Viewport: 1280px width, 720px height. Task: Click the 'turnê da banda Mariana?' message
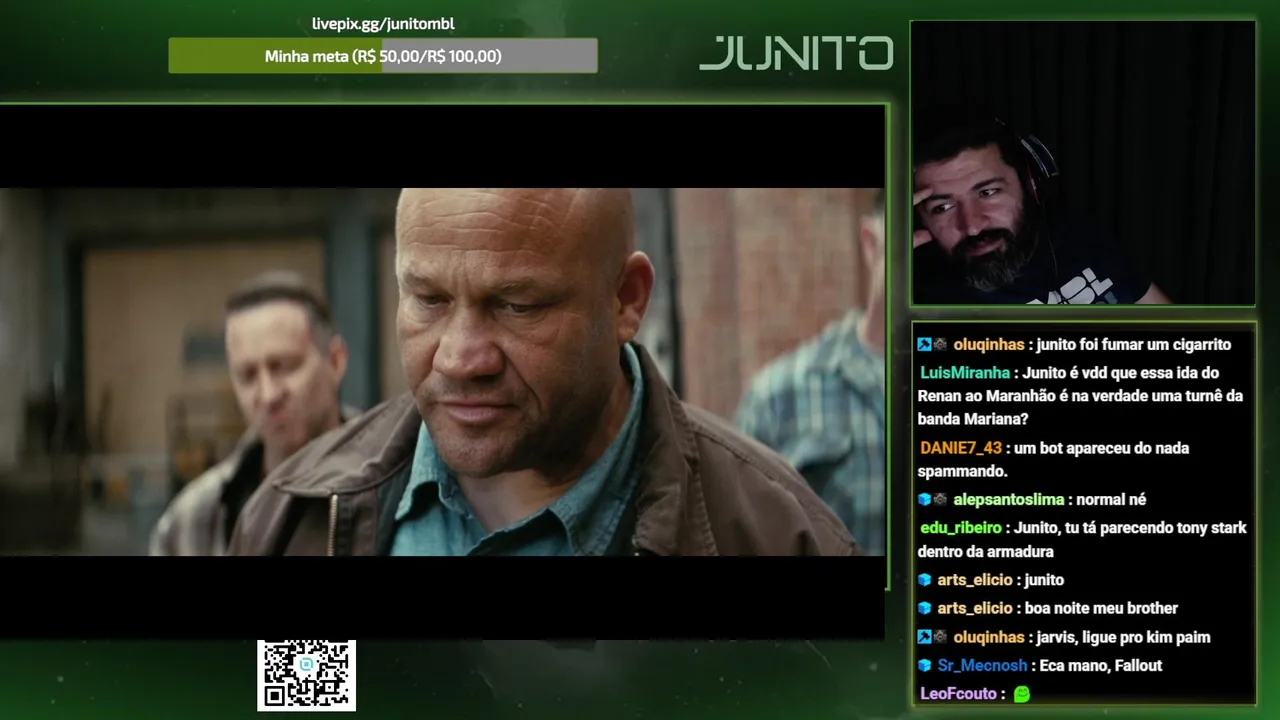[1080, 395]
